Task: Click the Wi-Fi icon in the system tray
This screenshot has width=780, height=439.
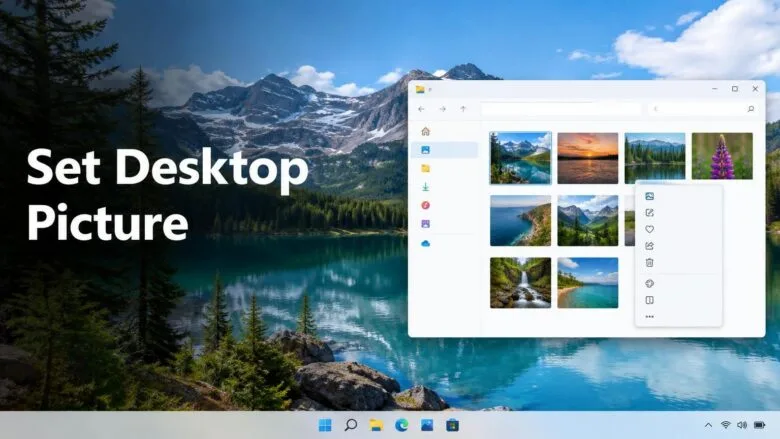Action: click(x=726, y=425)
